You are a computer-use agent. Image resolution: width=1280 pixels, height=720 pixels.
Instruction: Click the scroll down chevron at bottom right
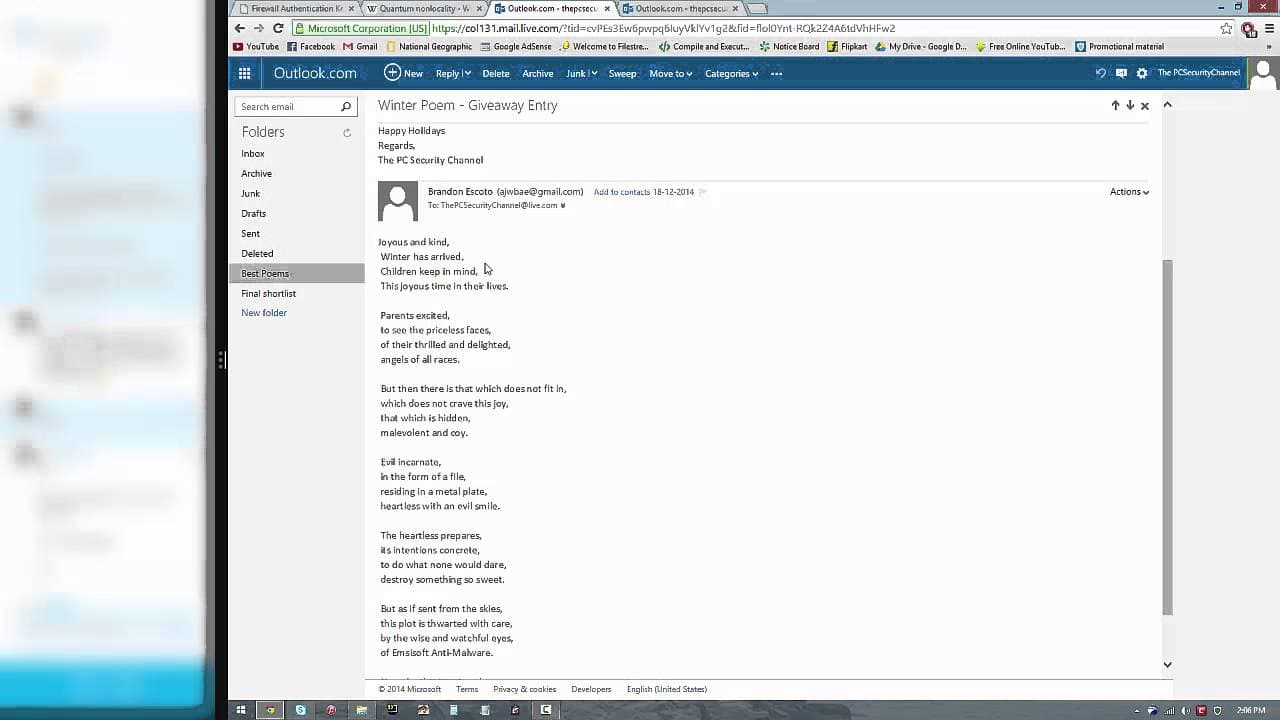[x=1167, y=664]
